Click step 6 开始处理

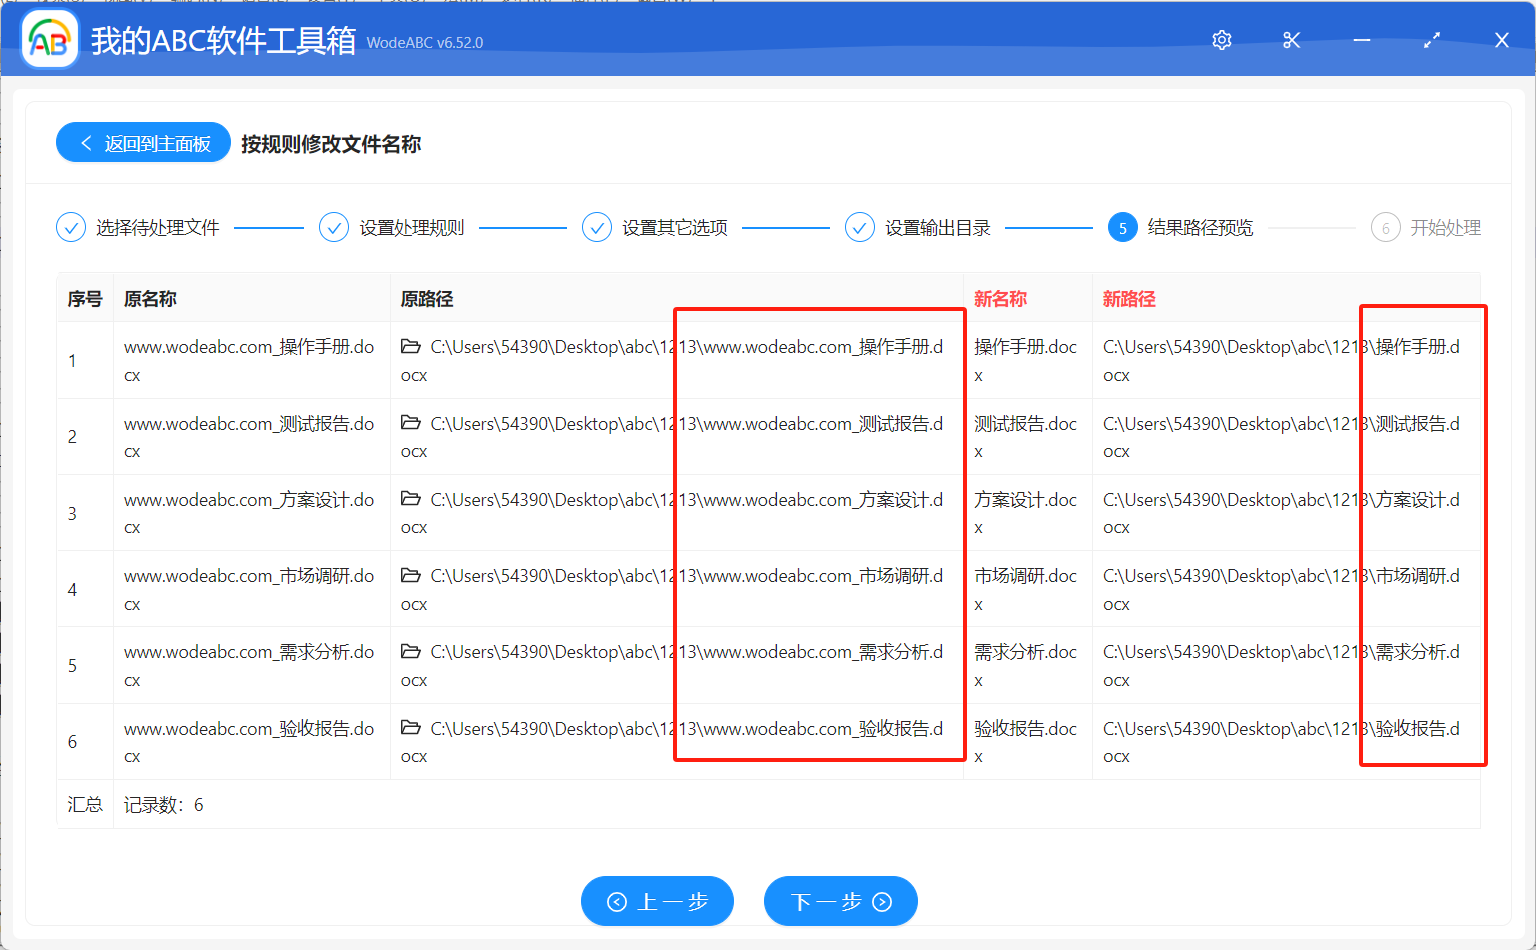pos(1426,228)
